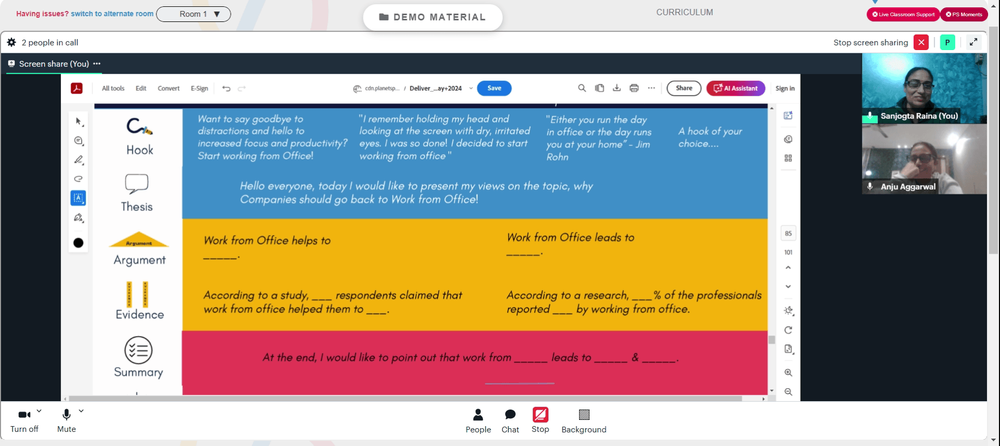Image resolution: width=1000 pixels, height=446 pixels.
Task: Open camera device options chevron
Action: pos(39,411)
